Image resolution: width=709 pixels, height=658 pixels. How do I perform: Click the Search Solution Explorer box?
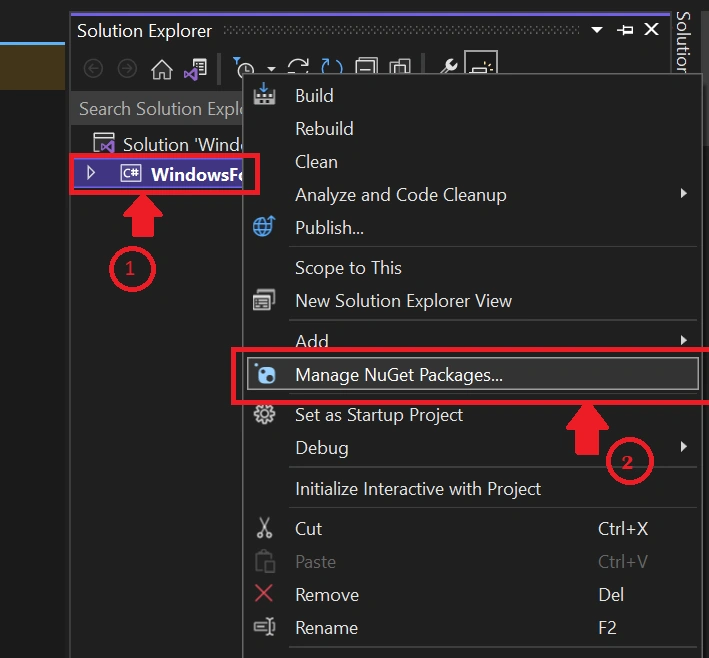pyautogui.click(x=157, y=109)
